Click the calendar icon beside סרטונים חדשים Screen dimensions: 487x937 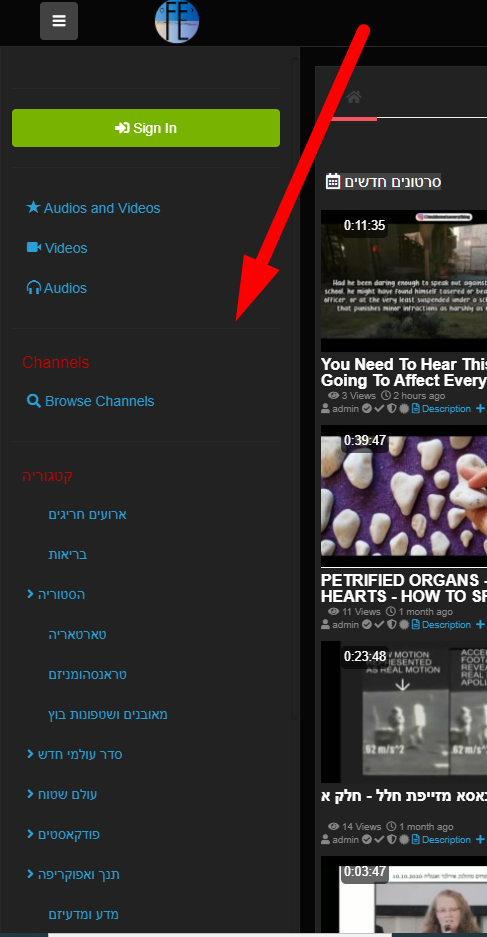[x=333, y=181]
